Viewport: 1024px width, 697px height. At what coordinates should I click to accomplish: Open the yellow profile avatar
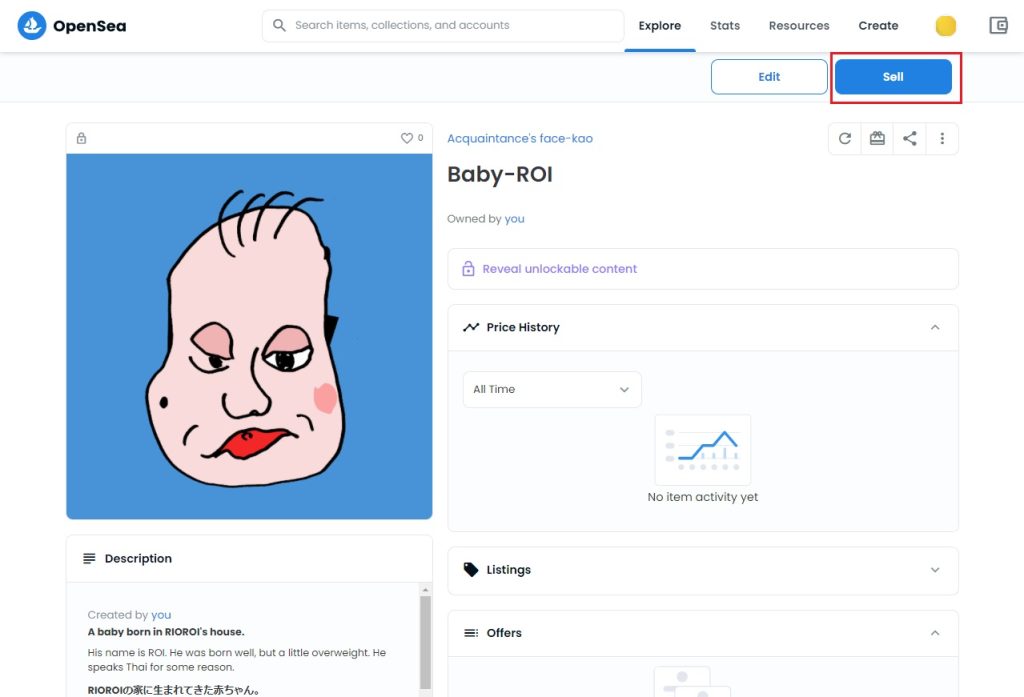pyautogui.click(x=945, y=25)
